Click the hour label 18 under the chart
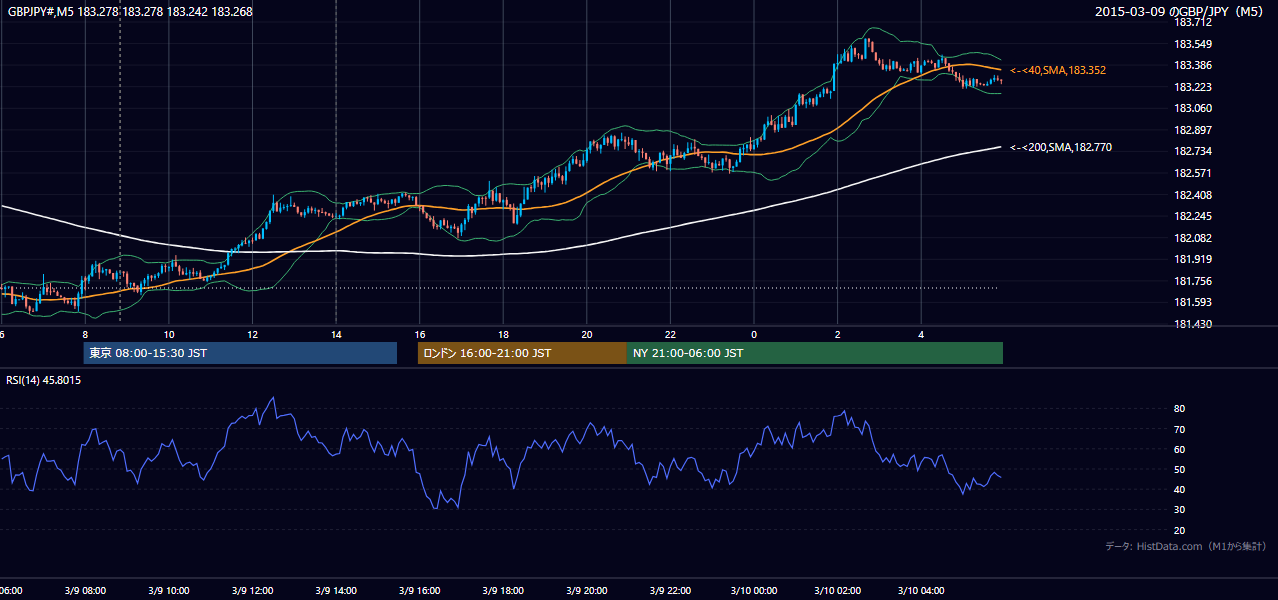 (503, 334)
